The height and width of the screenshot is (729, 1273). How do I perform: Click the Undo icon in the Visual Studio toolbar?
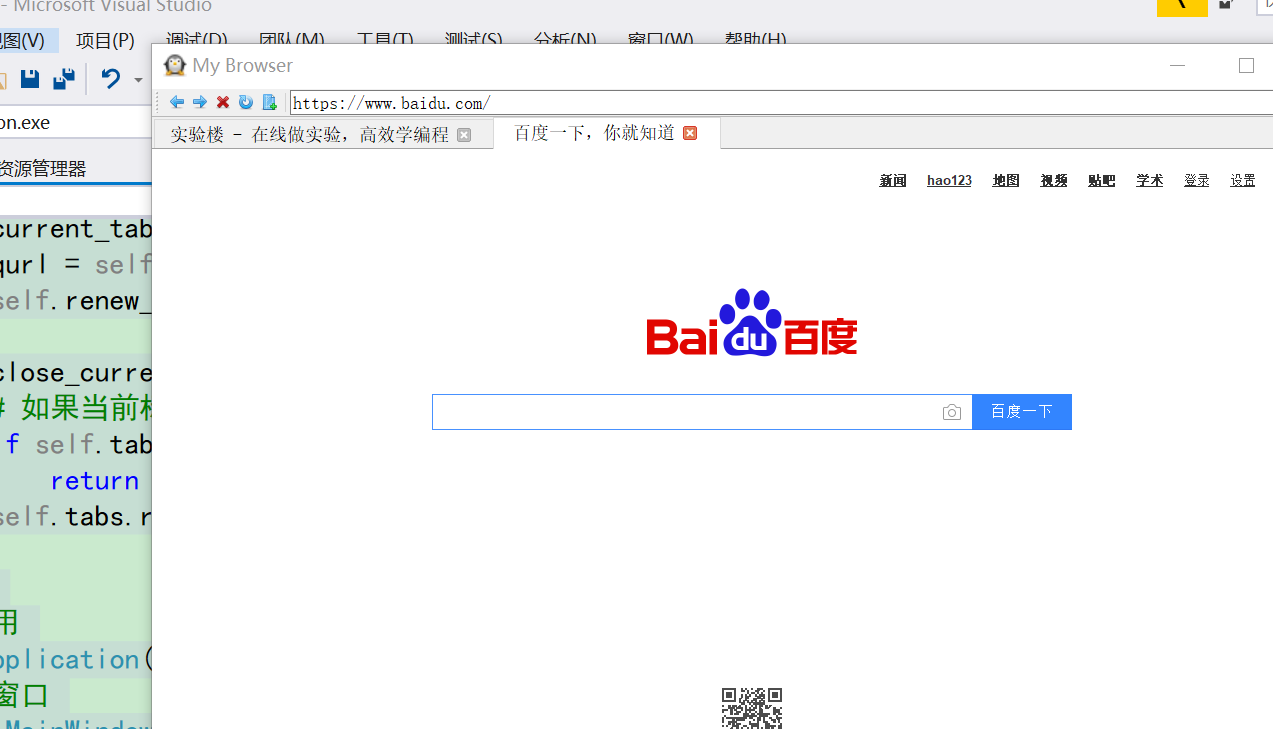coord(111,79)
